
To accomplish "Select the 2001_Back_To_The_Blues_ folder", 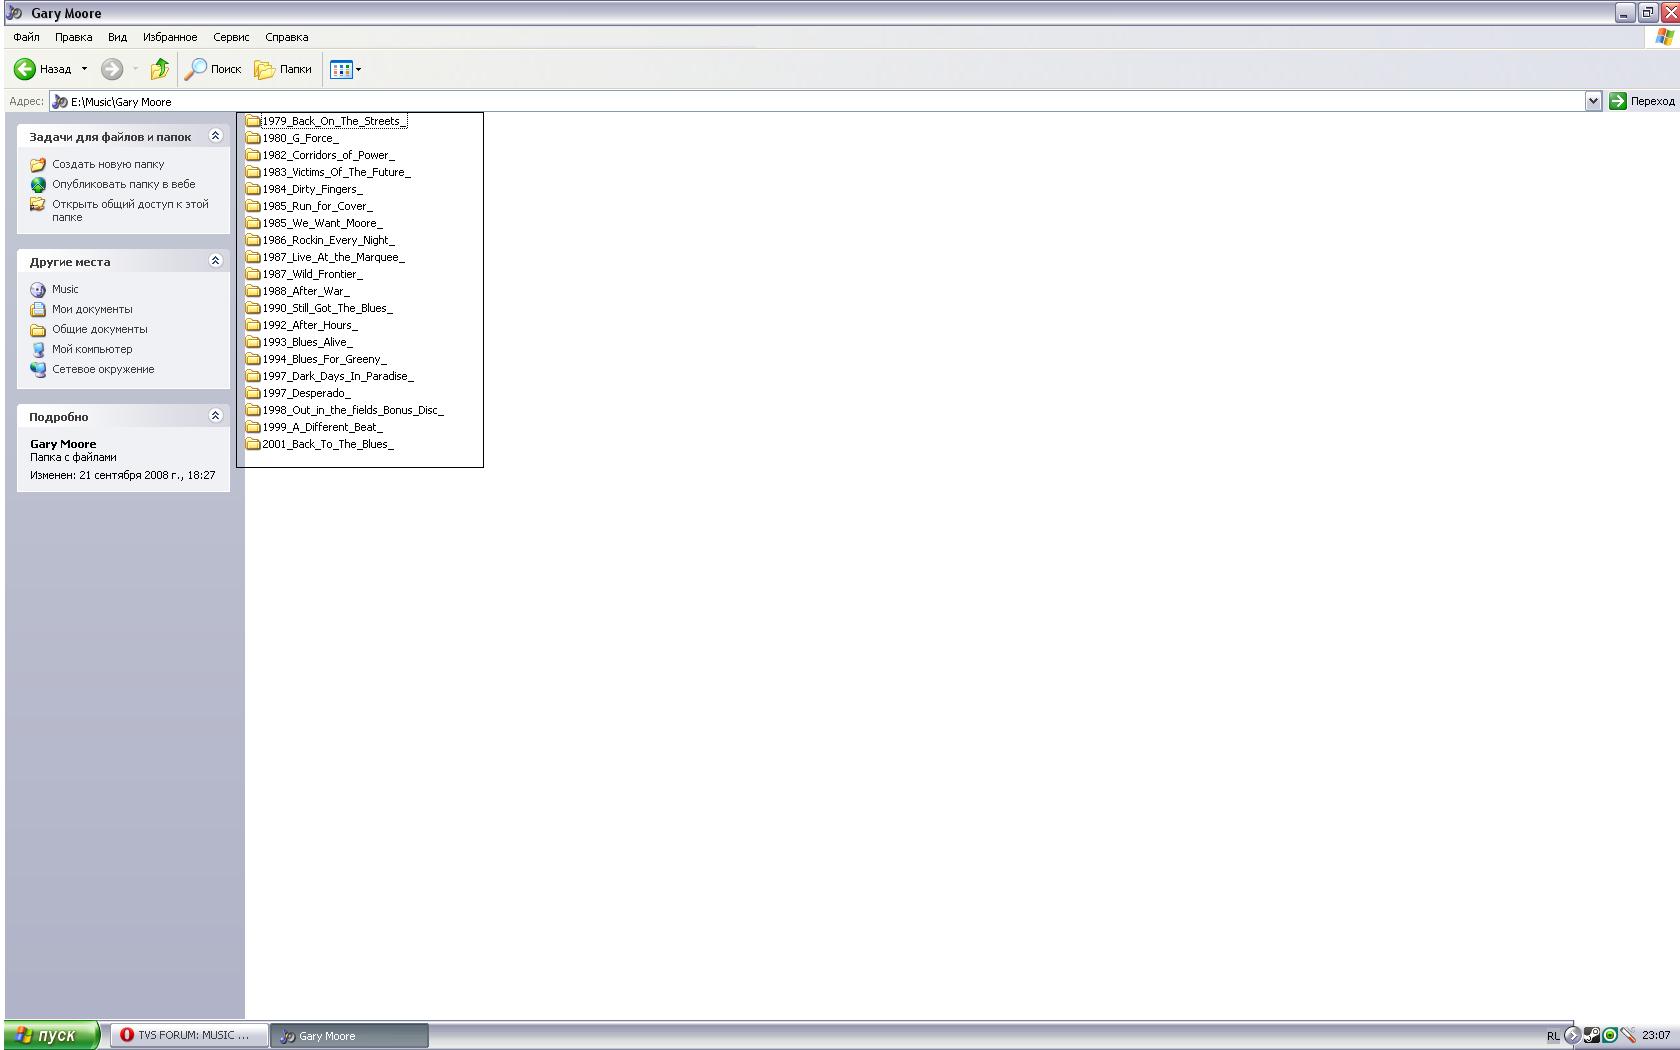I will 326,444.
